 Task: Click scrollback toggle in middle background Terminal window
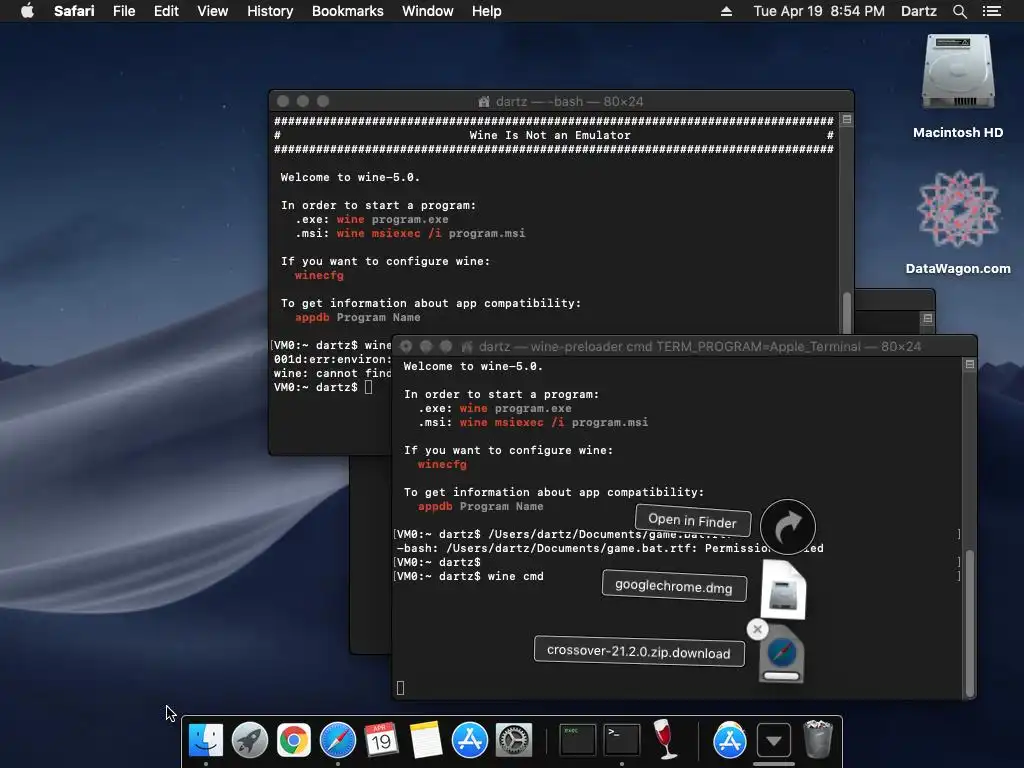pos(927,318)
